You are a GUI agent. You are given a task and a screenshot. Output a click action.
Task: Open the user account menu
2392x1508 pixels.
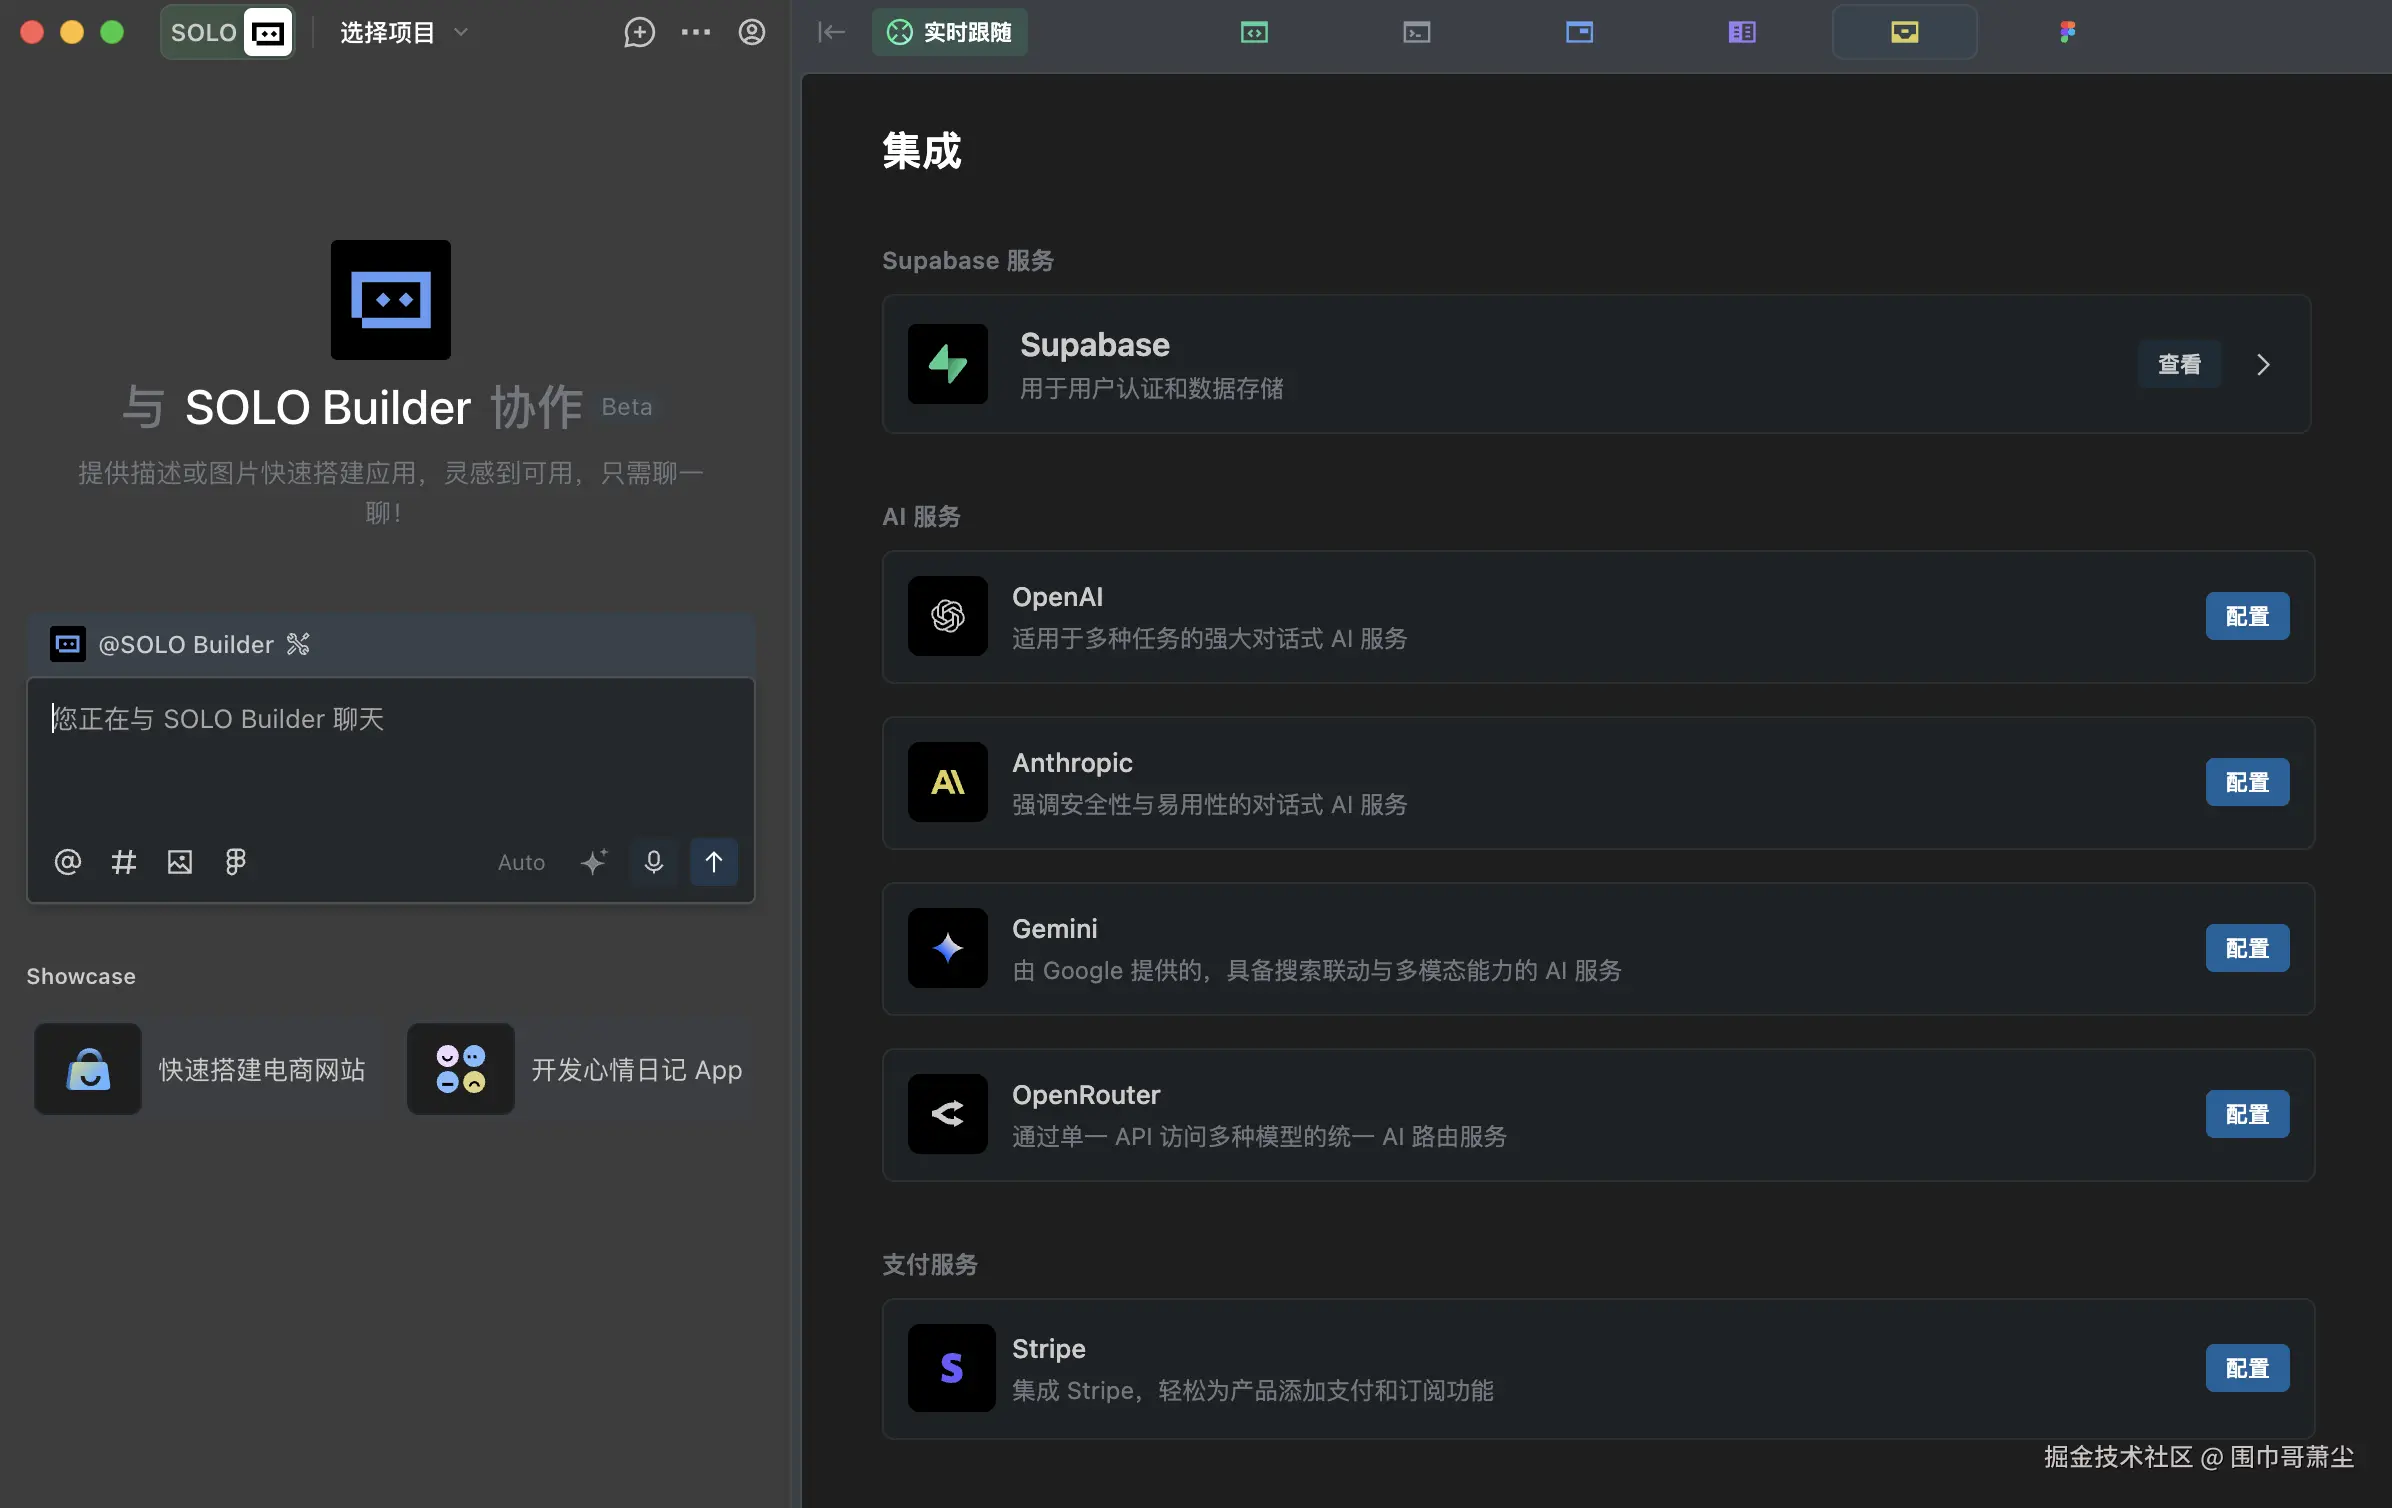[x=751, y=32]
